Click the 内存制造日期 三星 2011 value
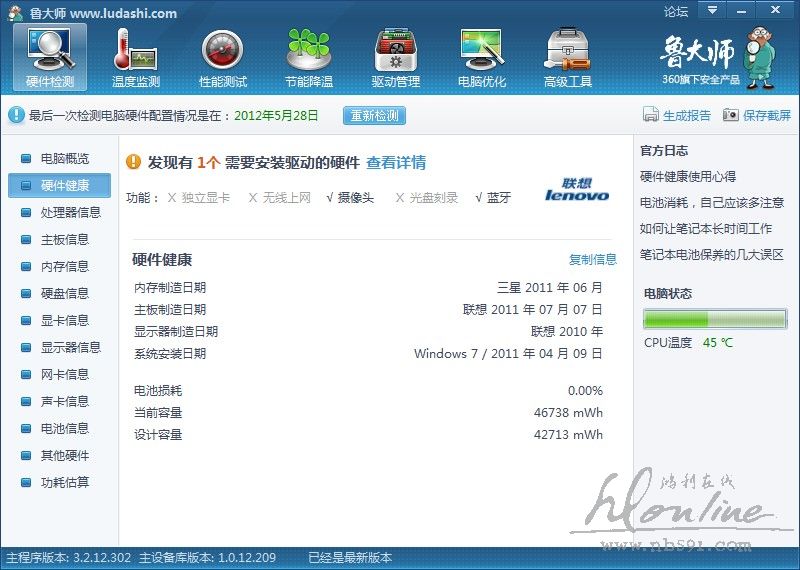800x570 pixels. 550,288
